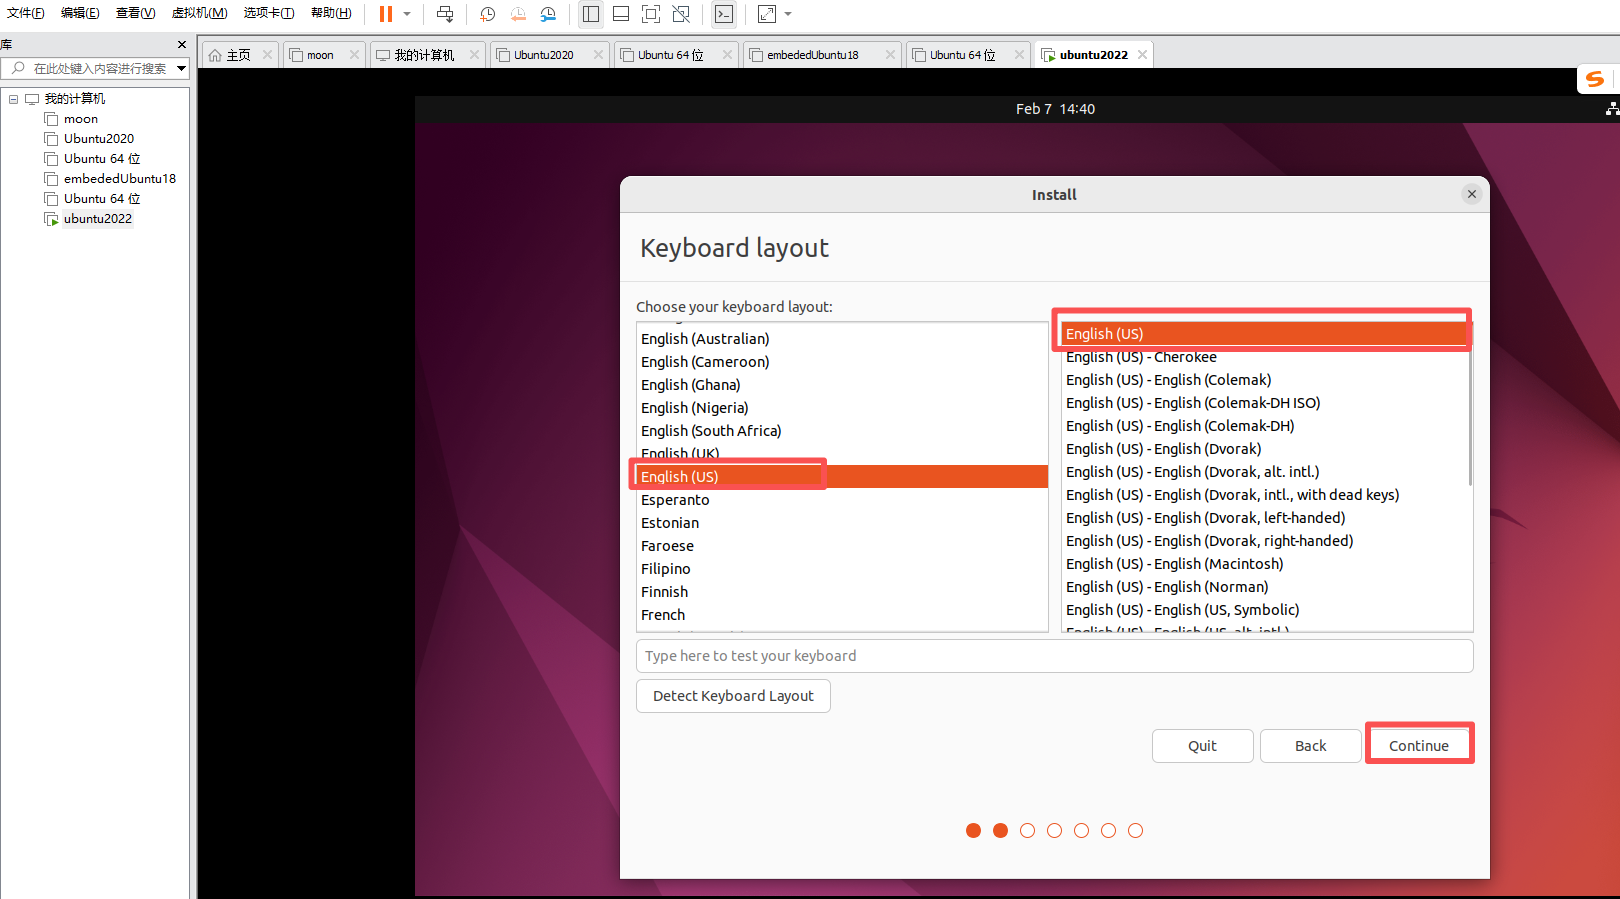Screen dimensions: 1620x899
Task: Select English (US) in the left layout list
Action: pyautogui.click(x=842, y=477)
